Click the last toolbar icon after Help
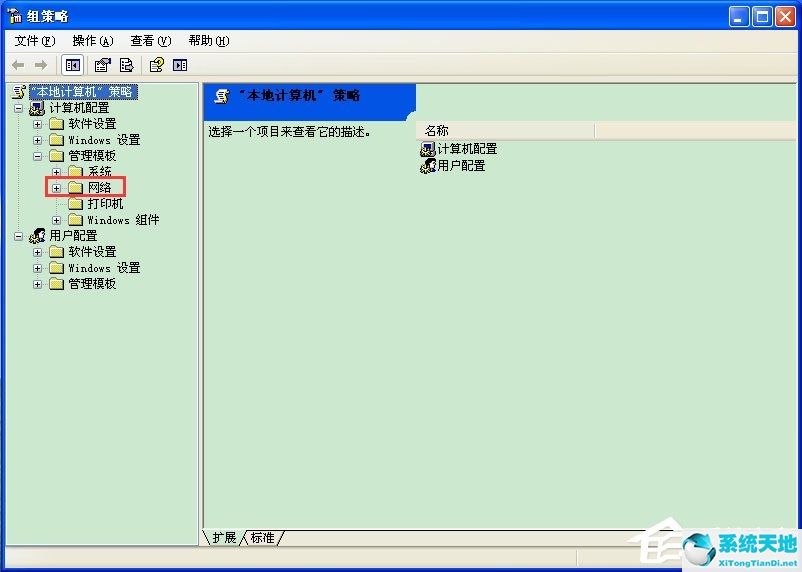Screen dimensions: 802x572 pos(180,65)
